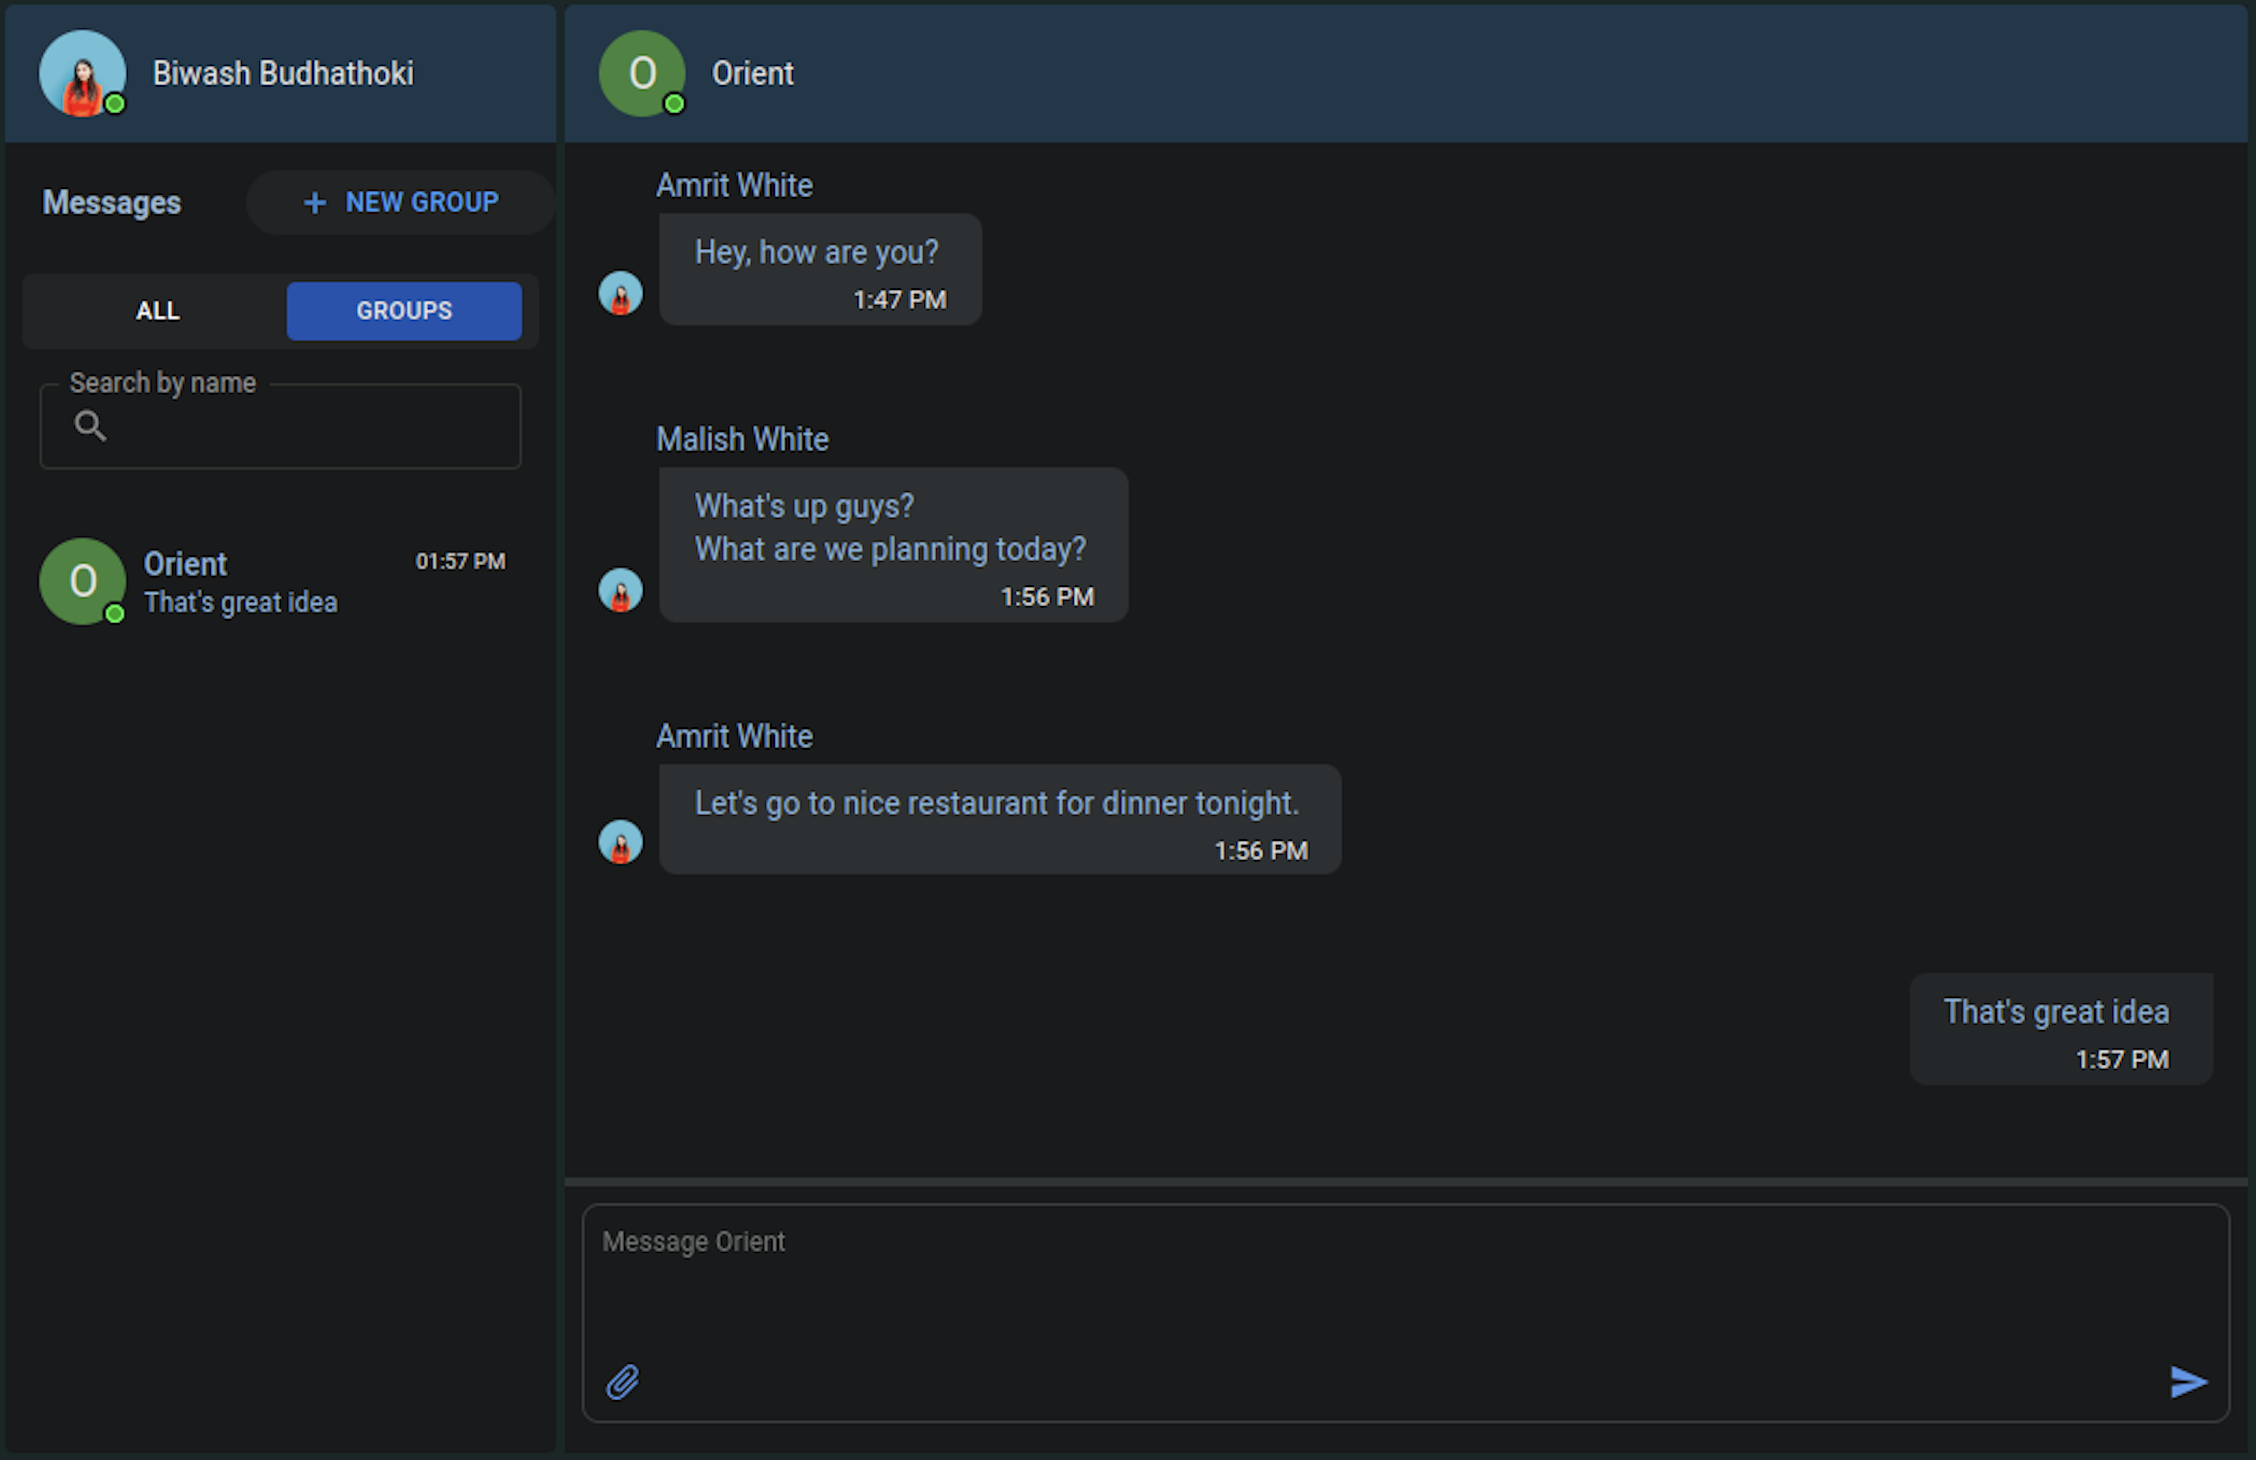2256x1460 pixels.
Task: Click the "Hey, how are you?" message bubble
Action: pyautogui.click(x=820, y=269)
